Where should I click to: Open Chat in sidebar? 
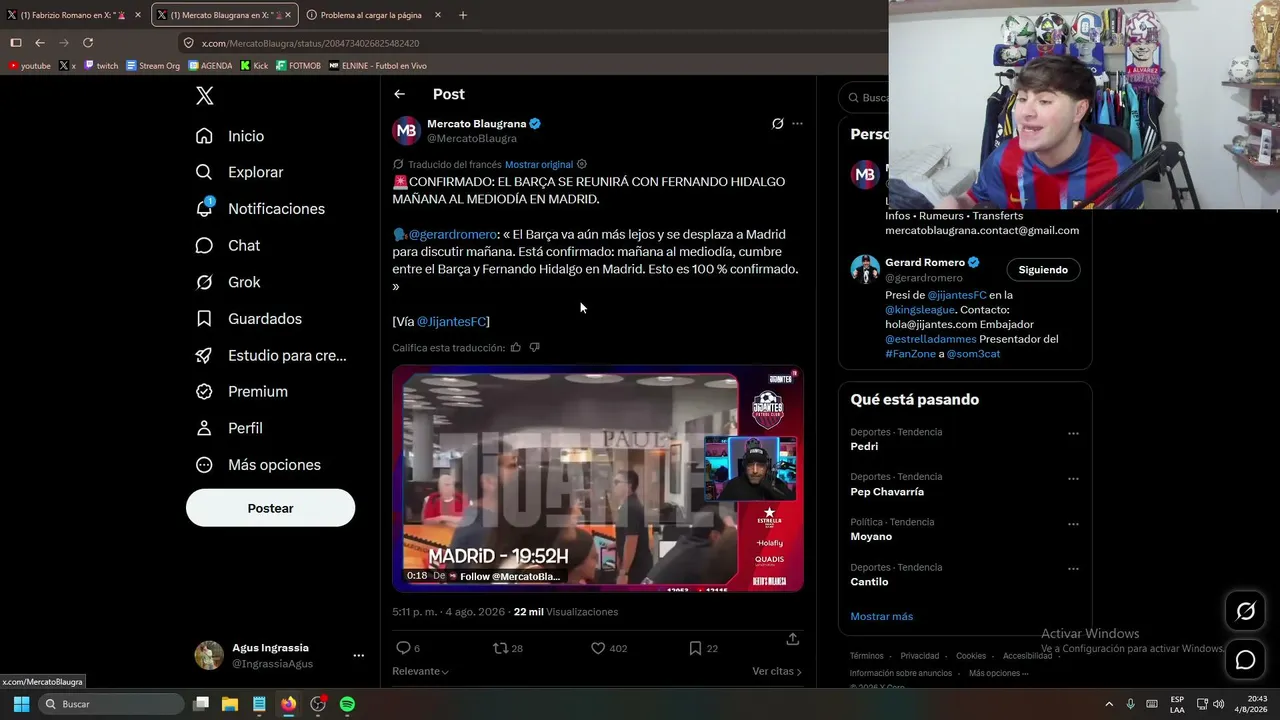[x=228, y=246]
